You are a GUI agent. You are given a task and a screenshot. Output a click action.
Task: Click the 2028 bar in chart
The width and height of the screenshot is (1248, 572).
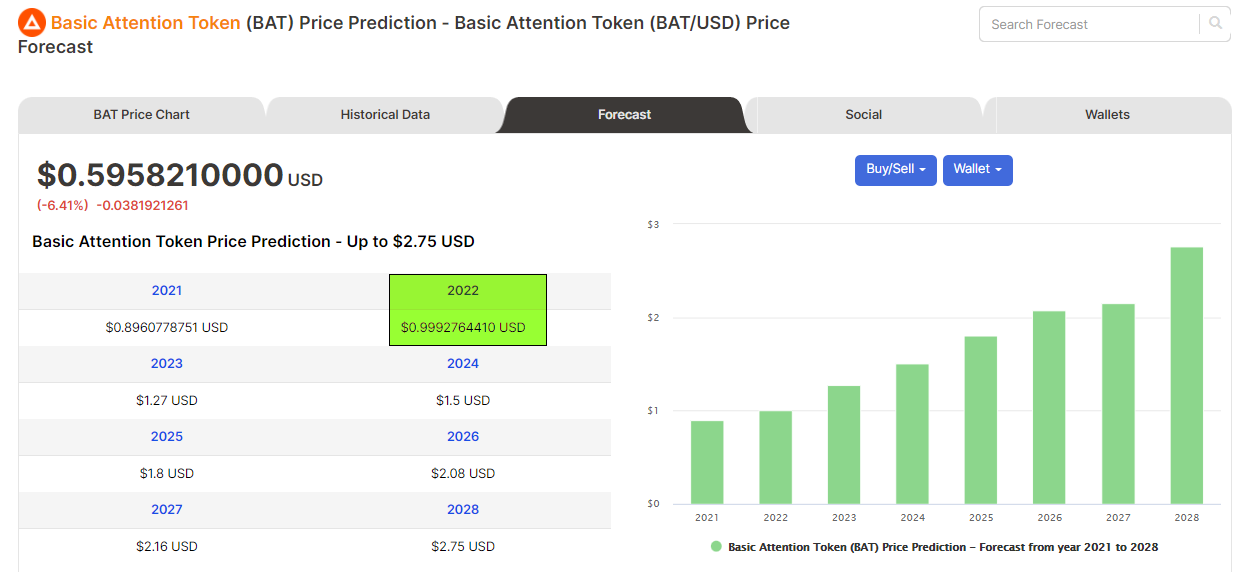pyautogui.click(x=1187, y=376)
